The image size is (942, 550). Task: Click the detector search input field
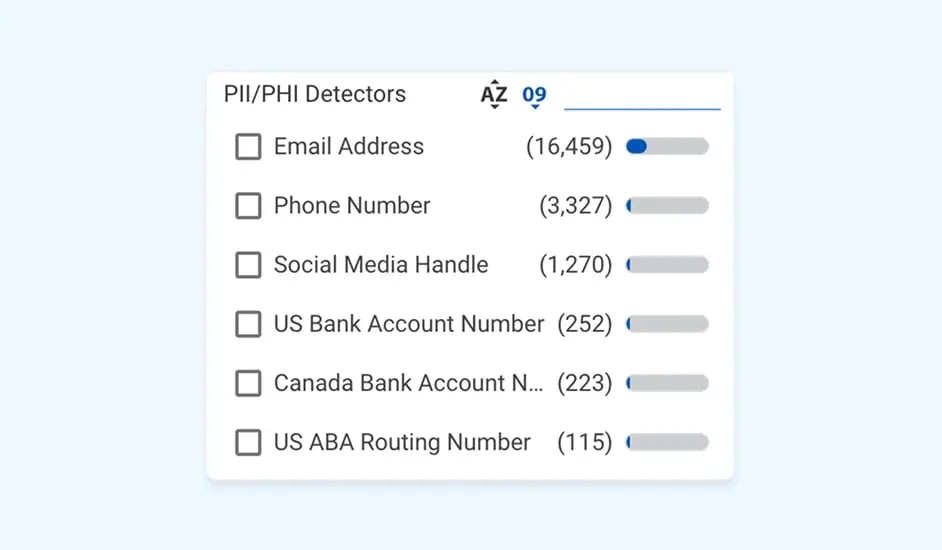pos(642,96)
